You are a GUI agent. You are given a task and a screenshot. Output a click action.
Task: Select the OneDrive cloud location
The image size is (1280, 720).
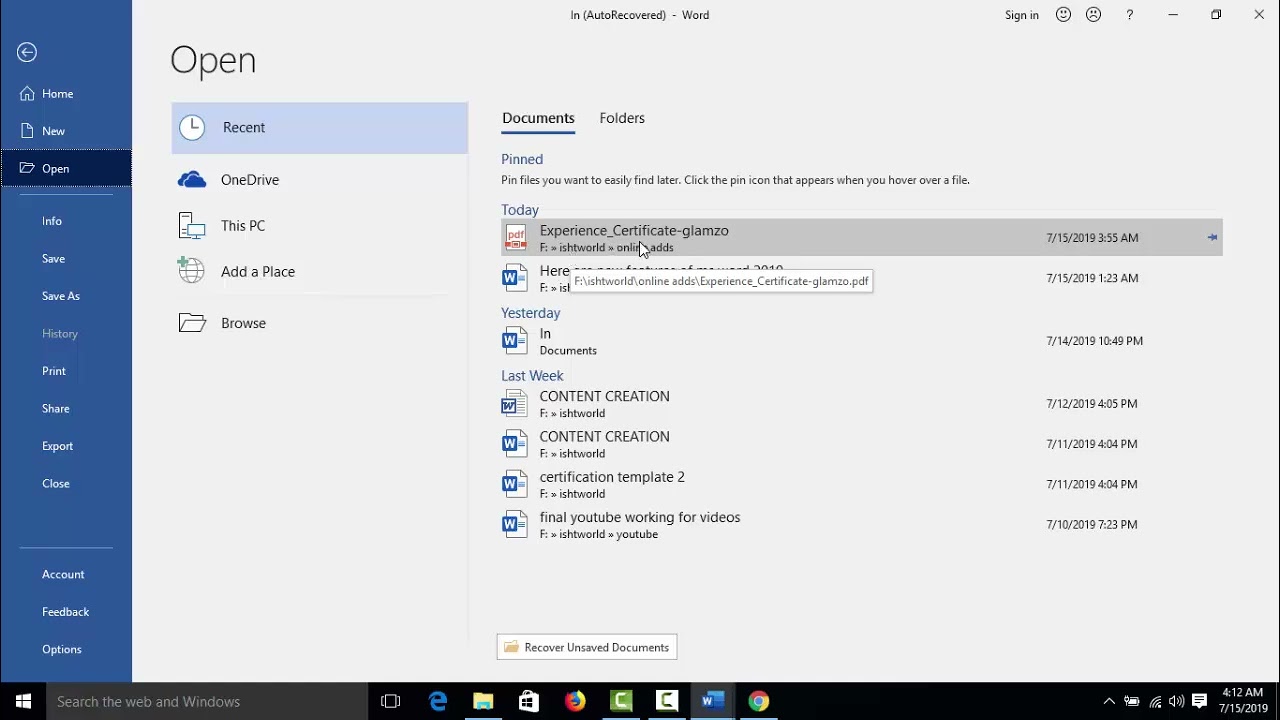(x=320, y=180)
